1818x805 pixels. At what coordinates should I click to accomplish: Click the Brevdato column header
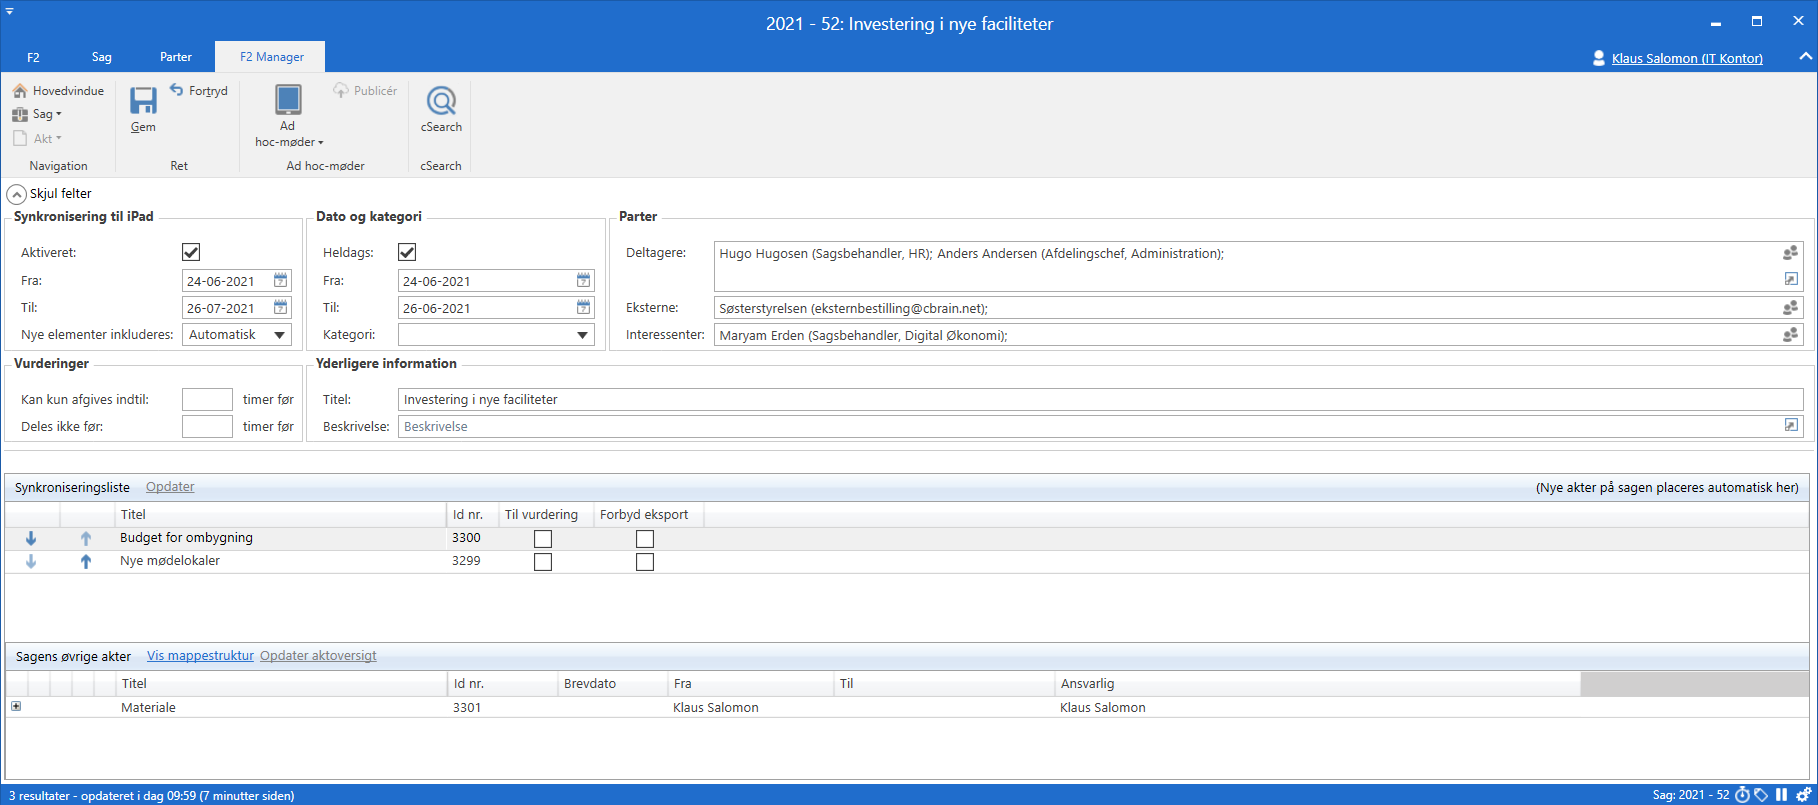[612, 683]
